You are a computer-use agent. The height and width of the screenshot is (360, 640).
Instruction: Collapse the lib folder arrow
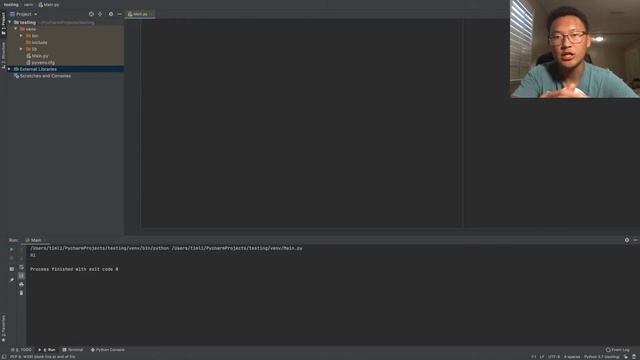21,49
